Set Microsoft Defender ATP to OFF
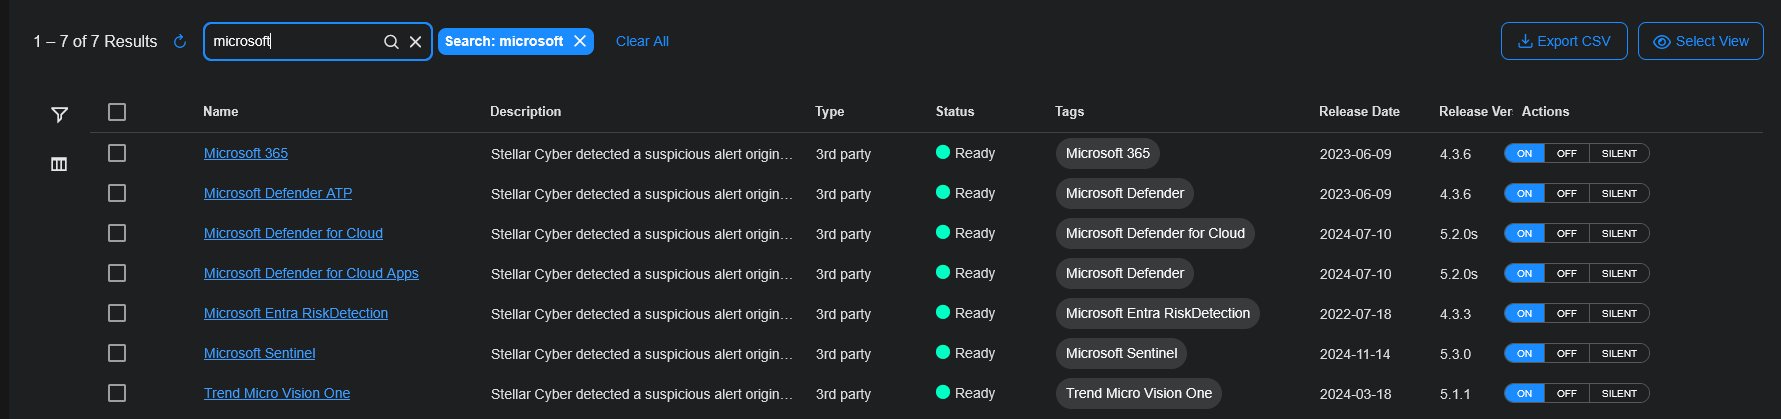 1566,193
